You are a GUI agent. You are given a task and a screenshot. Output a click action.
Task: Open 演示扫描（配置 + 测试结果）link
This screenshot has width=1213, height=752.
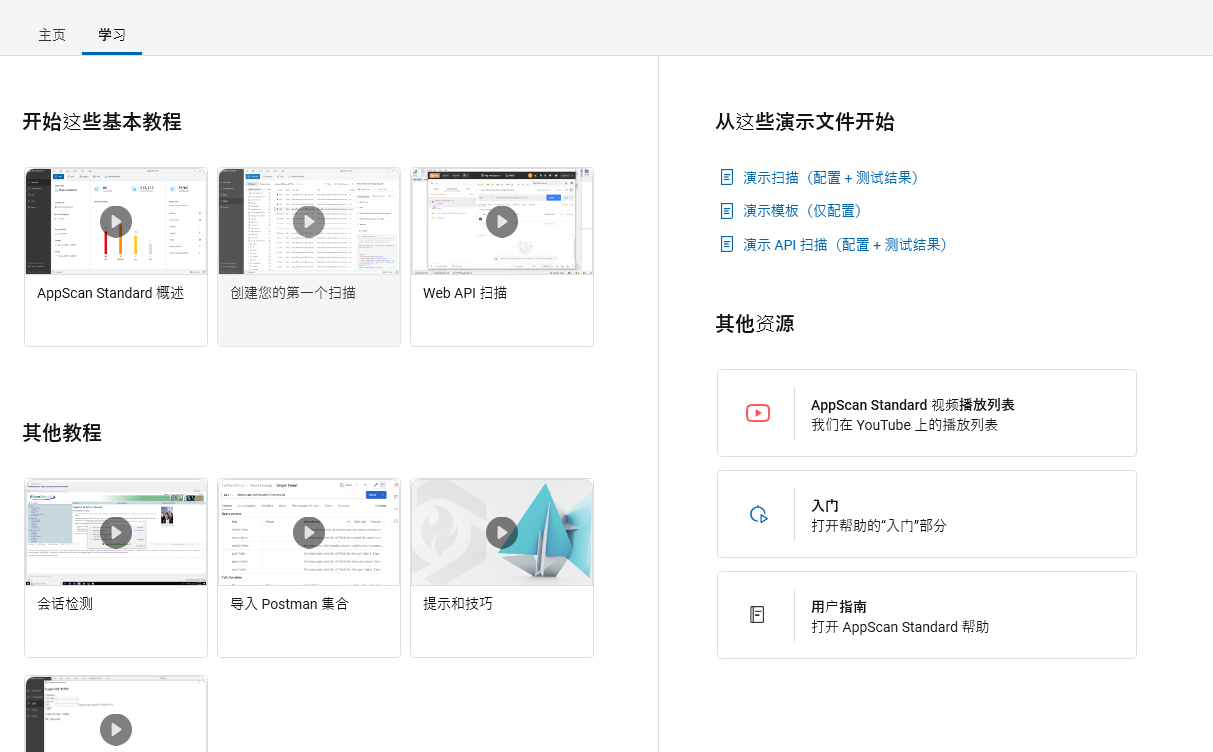coord(830,177)
